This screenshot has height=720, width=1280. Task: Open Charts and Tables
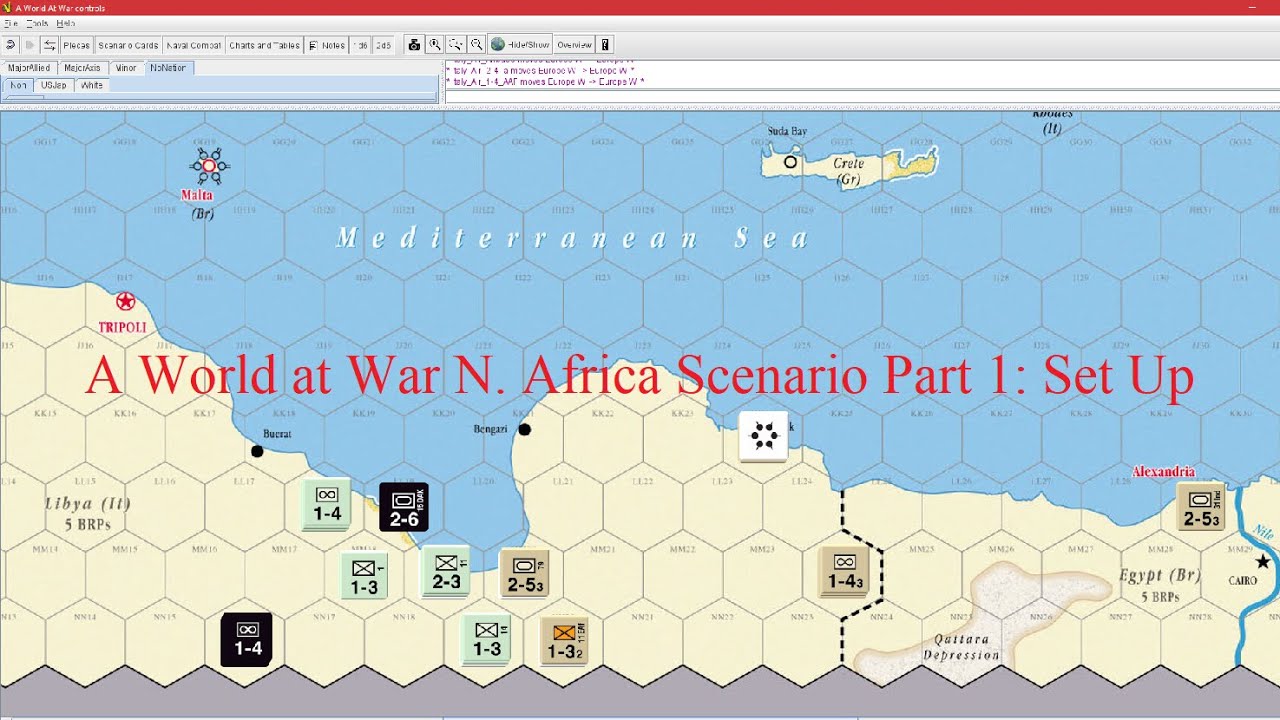point(264,45)
